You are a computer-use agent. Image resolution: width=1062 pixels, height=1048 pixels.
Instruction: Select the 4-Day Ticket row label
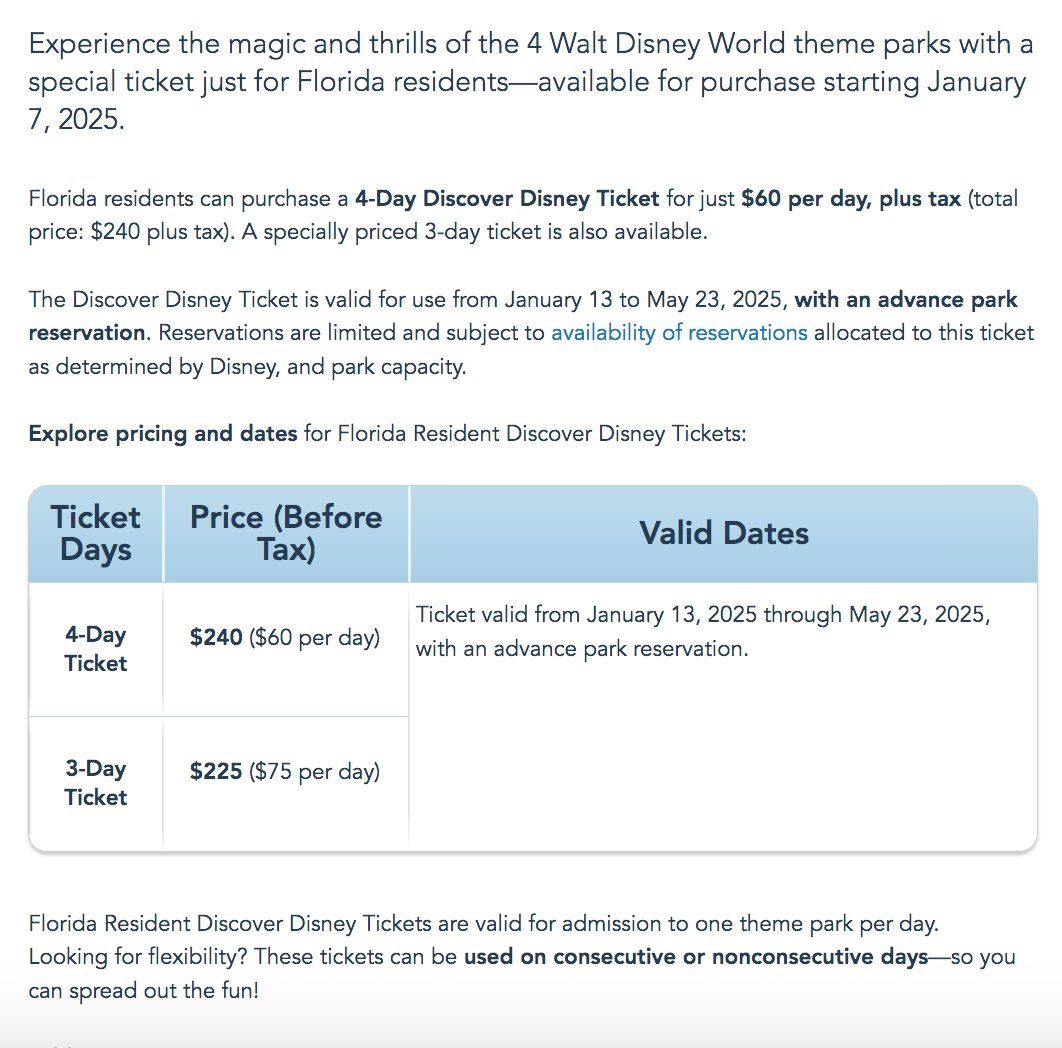click(x=95, y=648)
